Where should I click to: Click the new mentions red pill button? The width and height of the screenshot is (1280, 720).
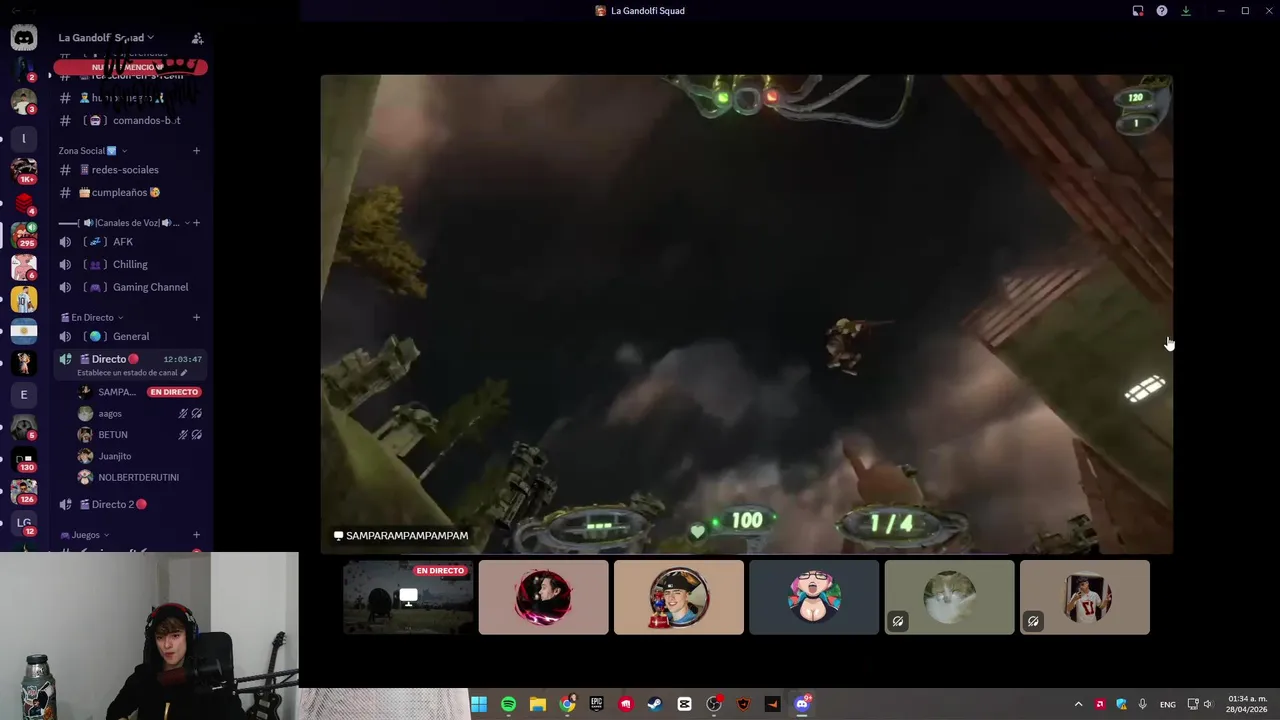click(130, 67)
